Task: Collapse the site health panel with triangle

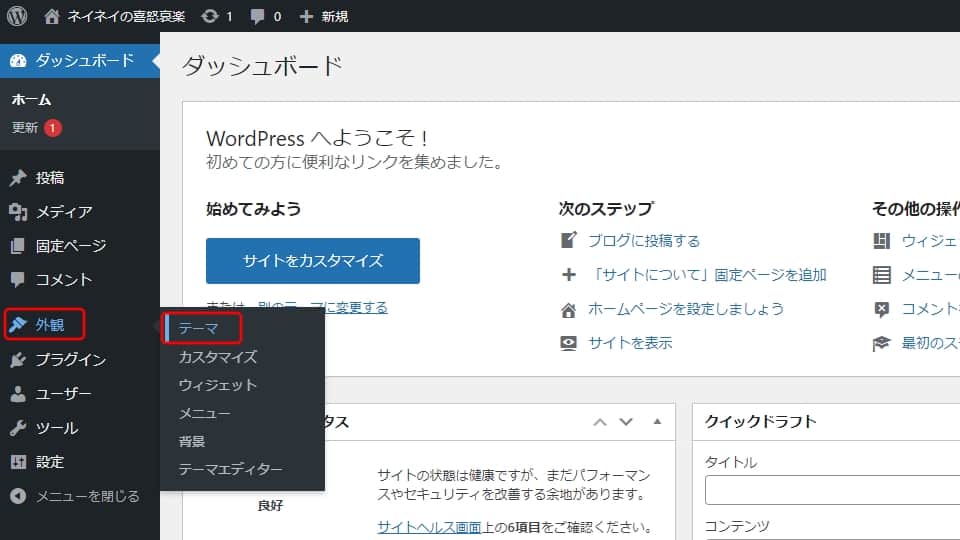Action: [x=657, y=421]
